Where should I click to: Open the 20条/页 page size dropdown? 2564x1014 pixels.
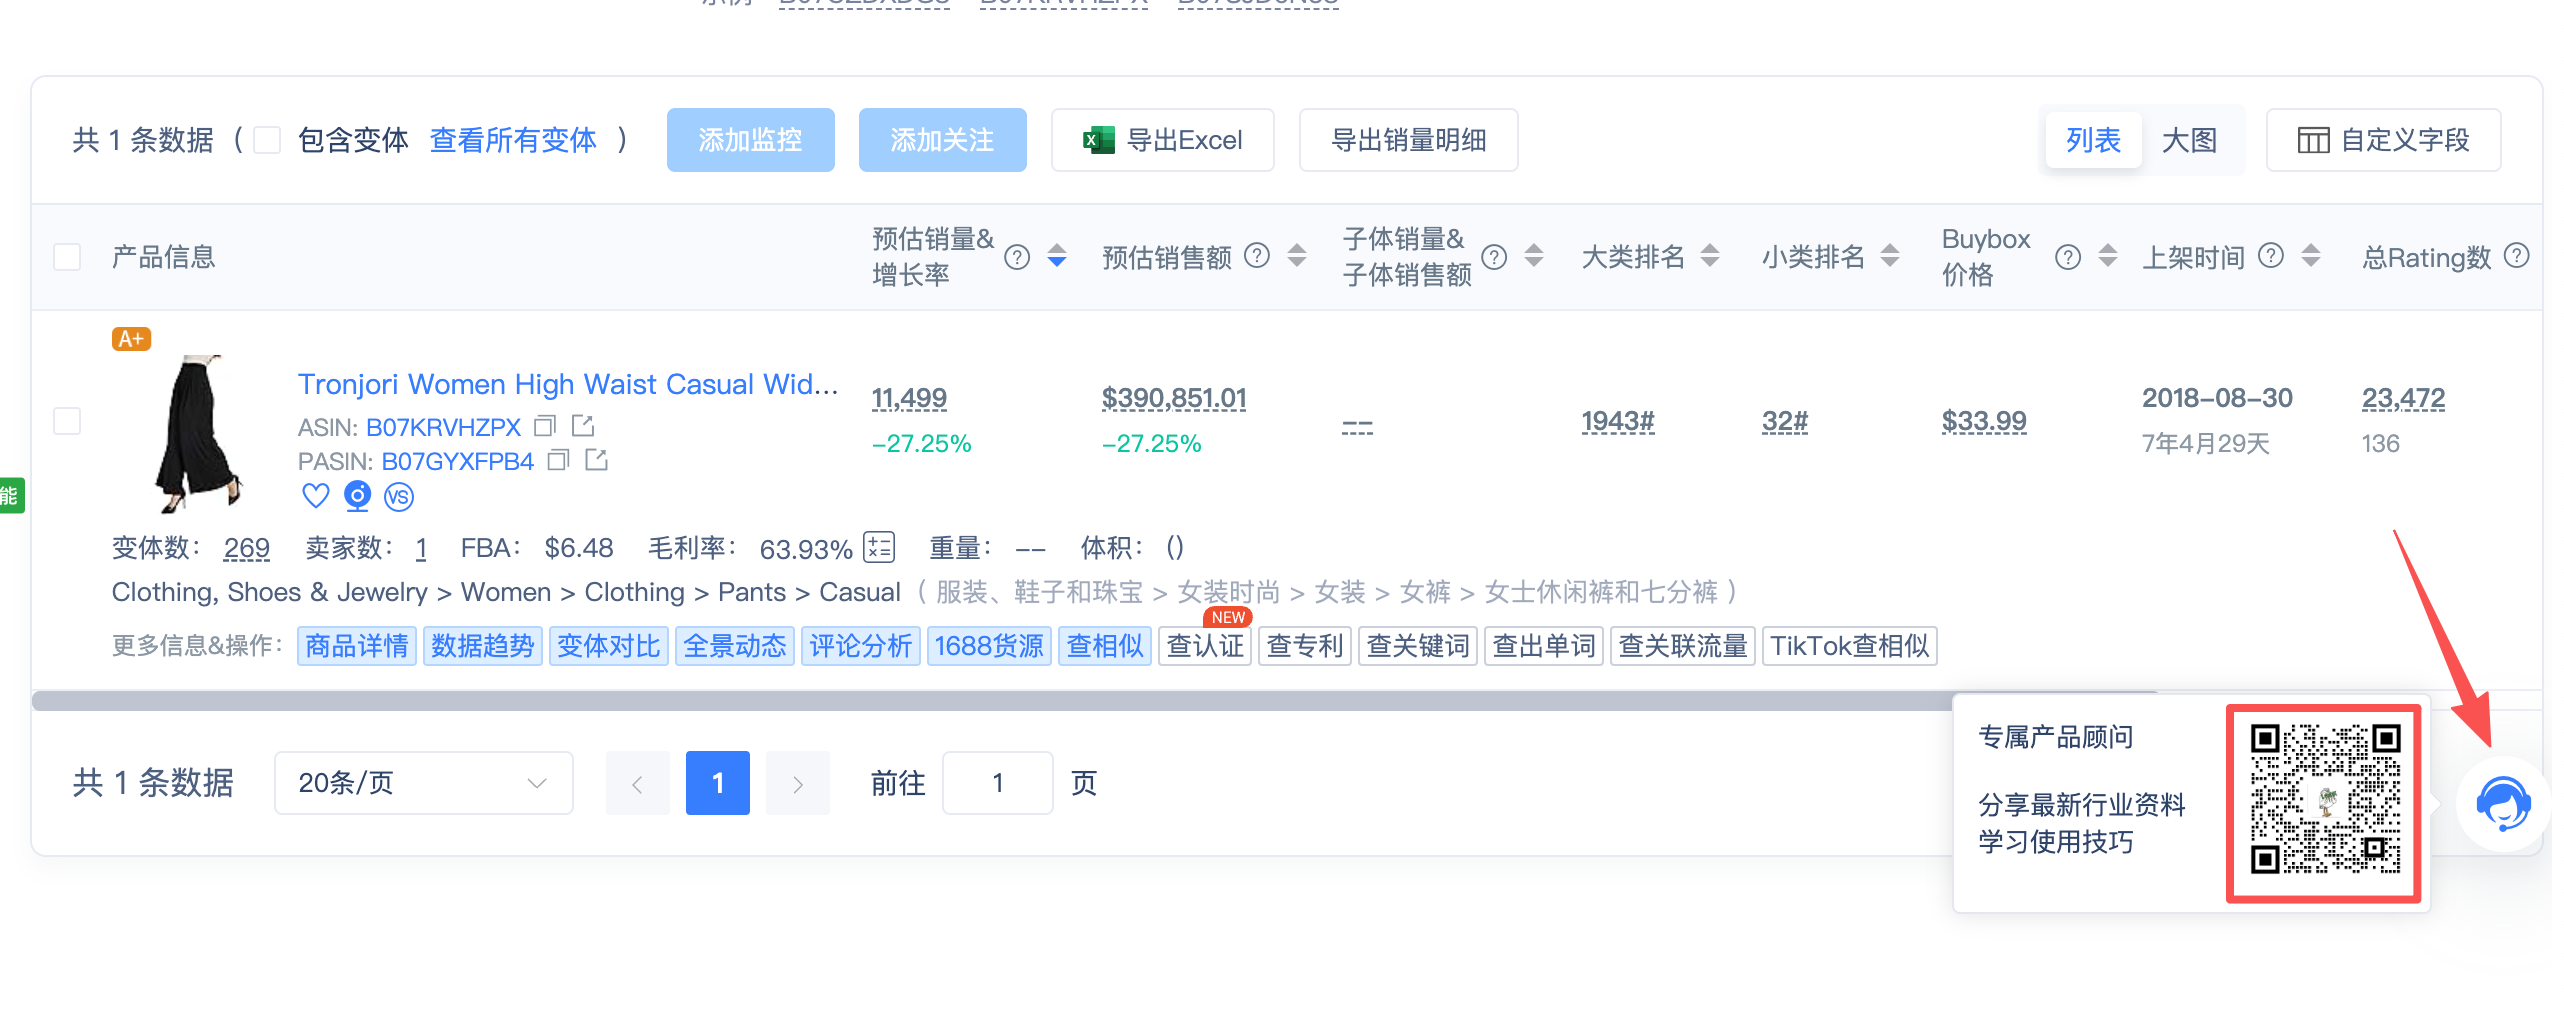click(424, 783)
